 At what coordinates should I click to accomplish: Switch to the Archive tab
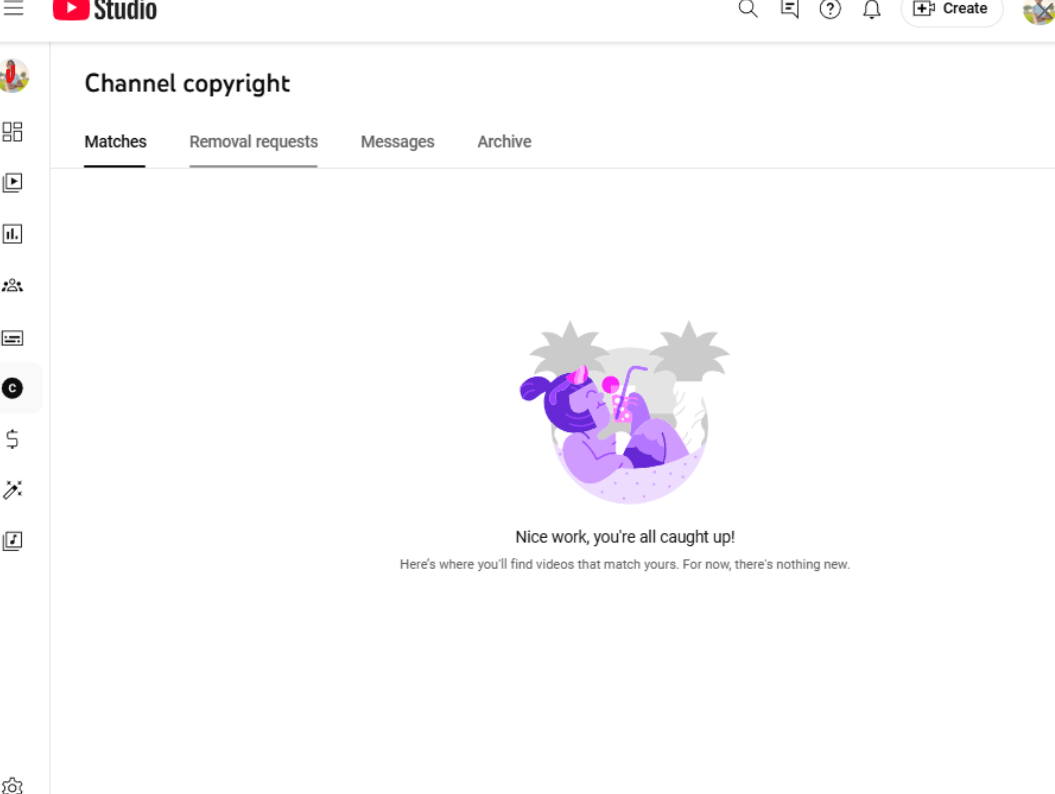[504, 142]
